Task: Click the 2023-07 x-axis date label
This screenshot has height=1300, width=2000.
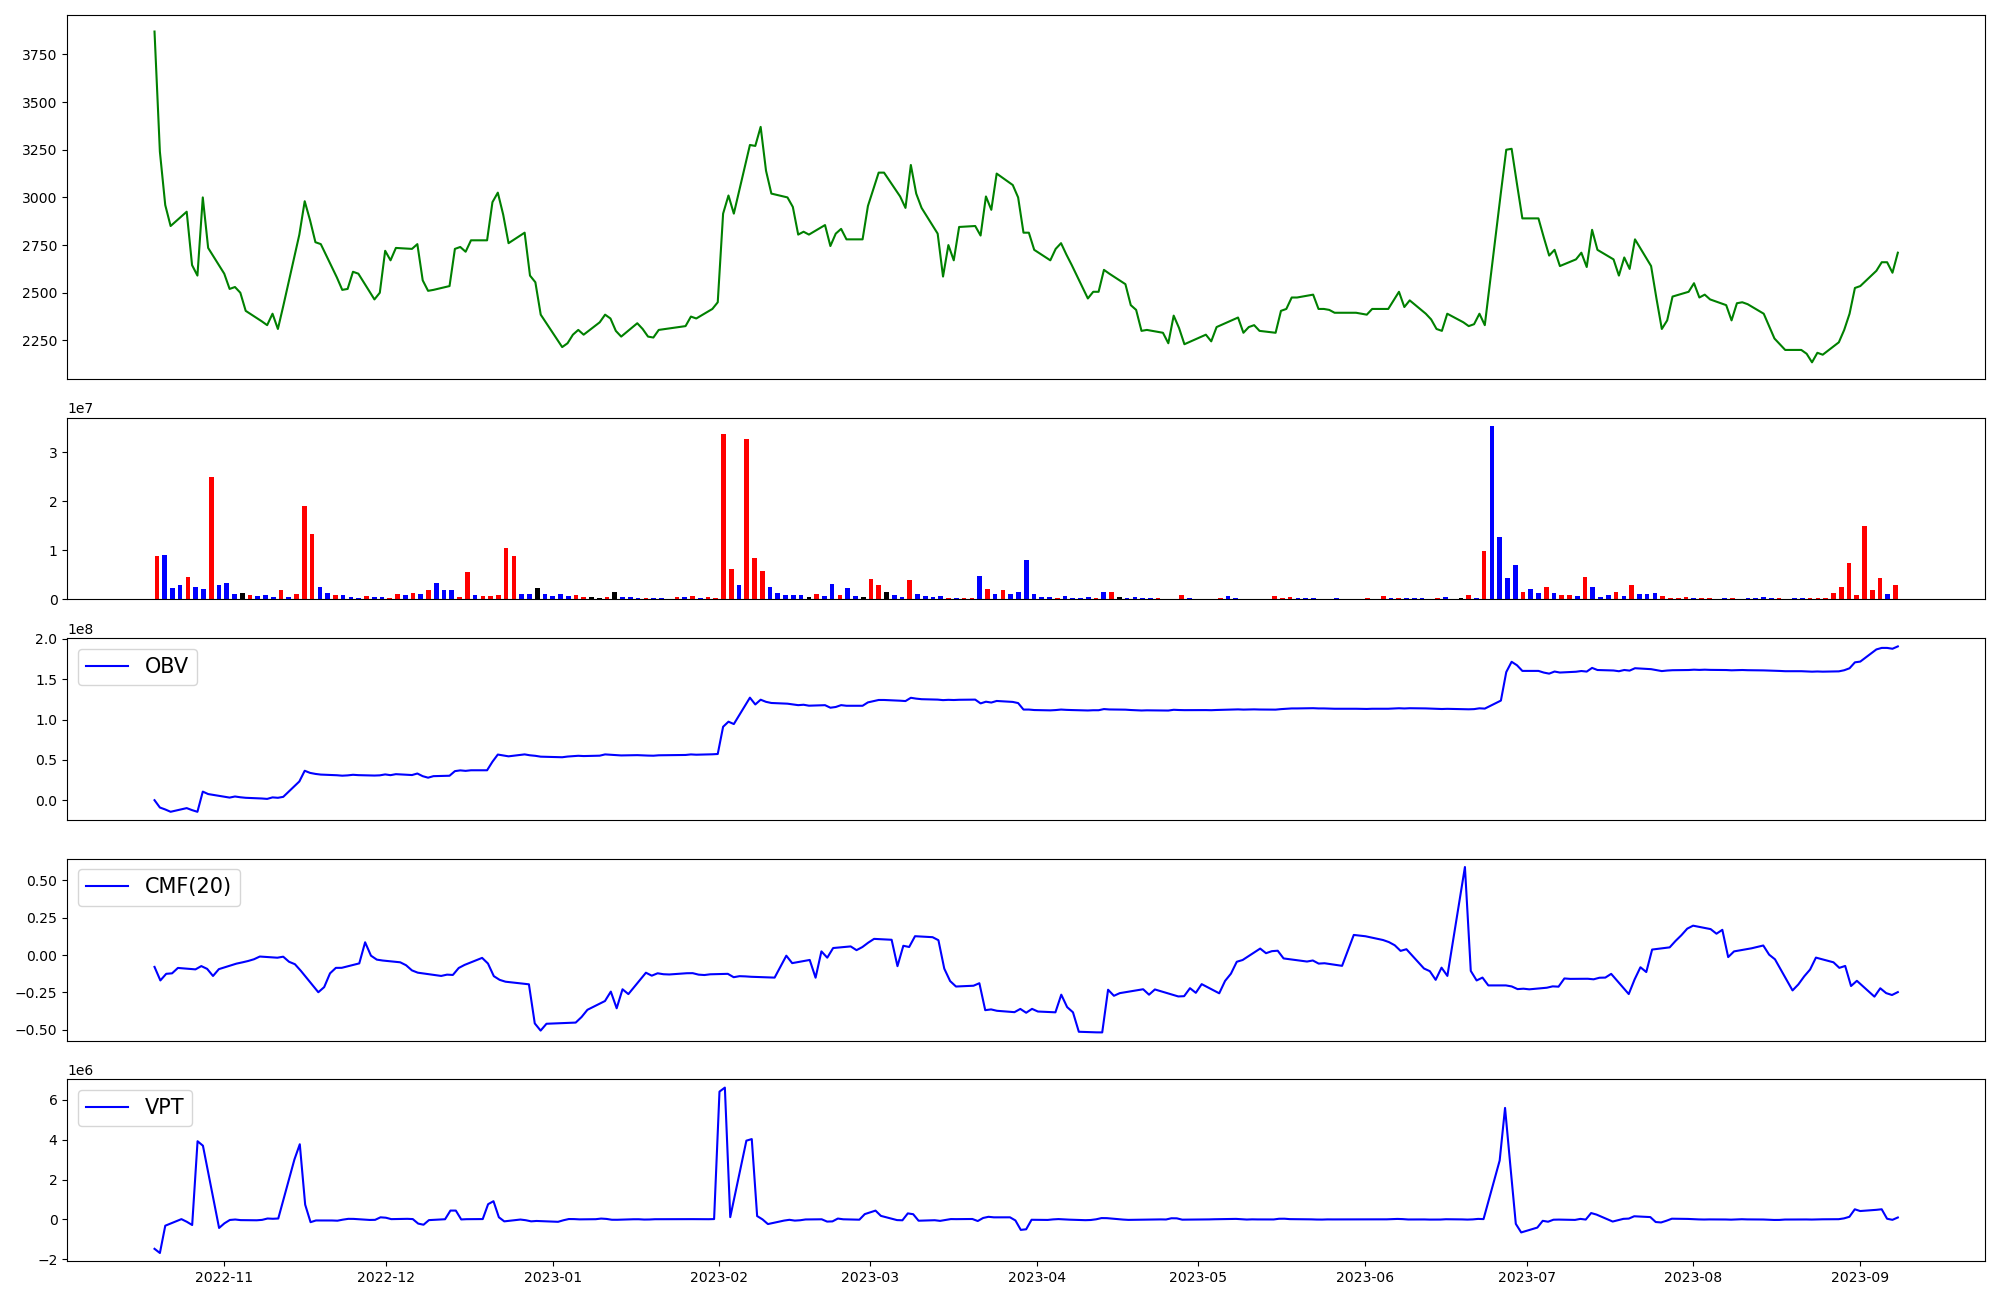Action: coord(1528,1277)
